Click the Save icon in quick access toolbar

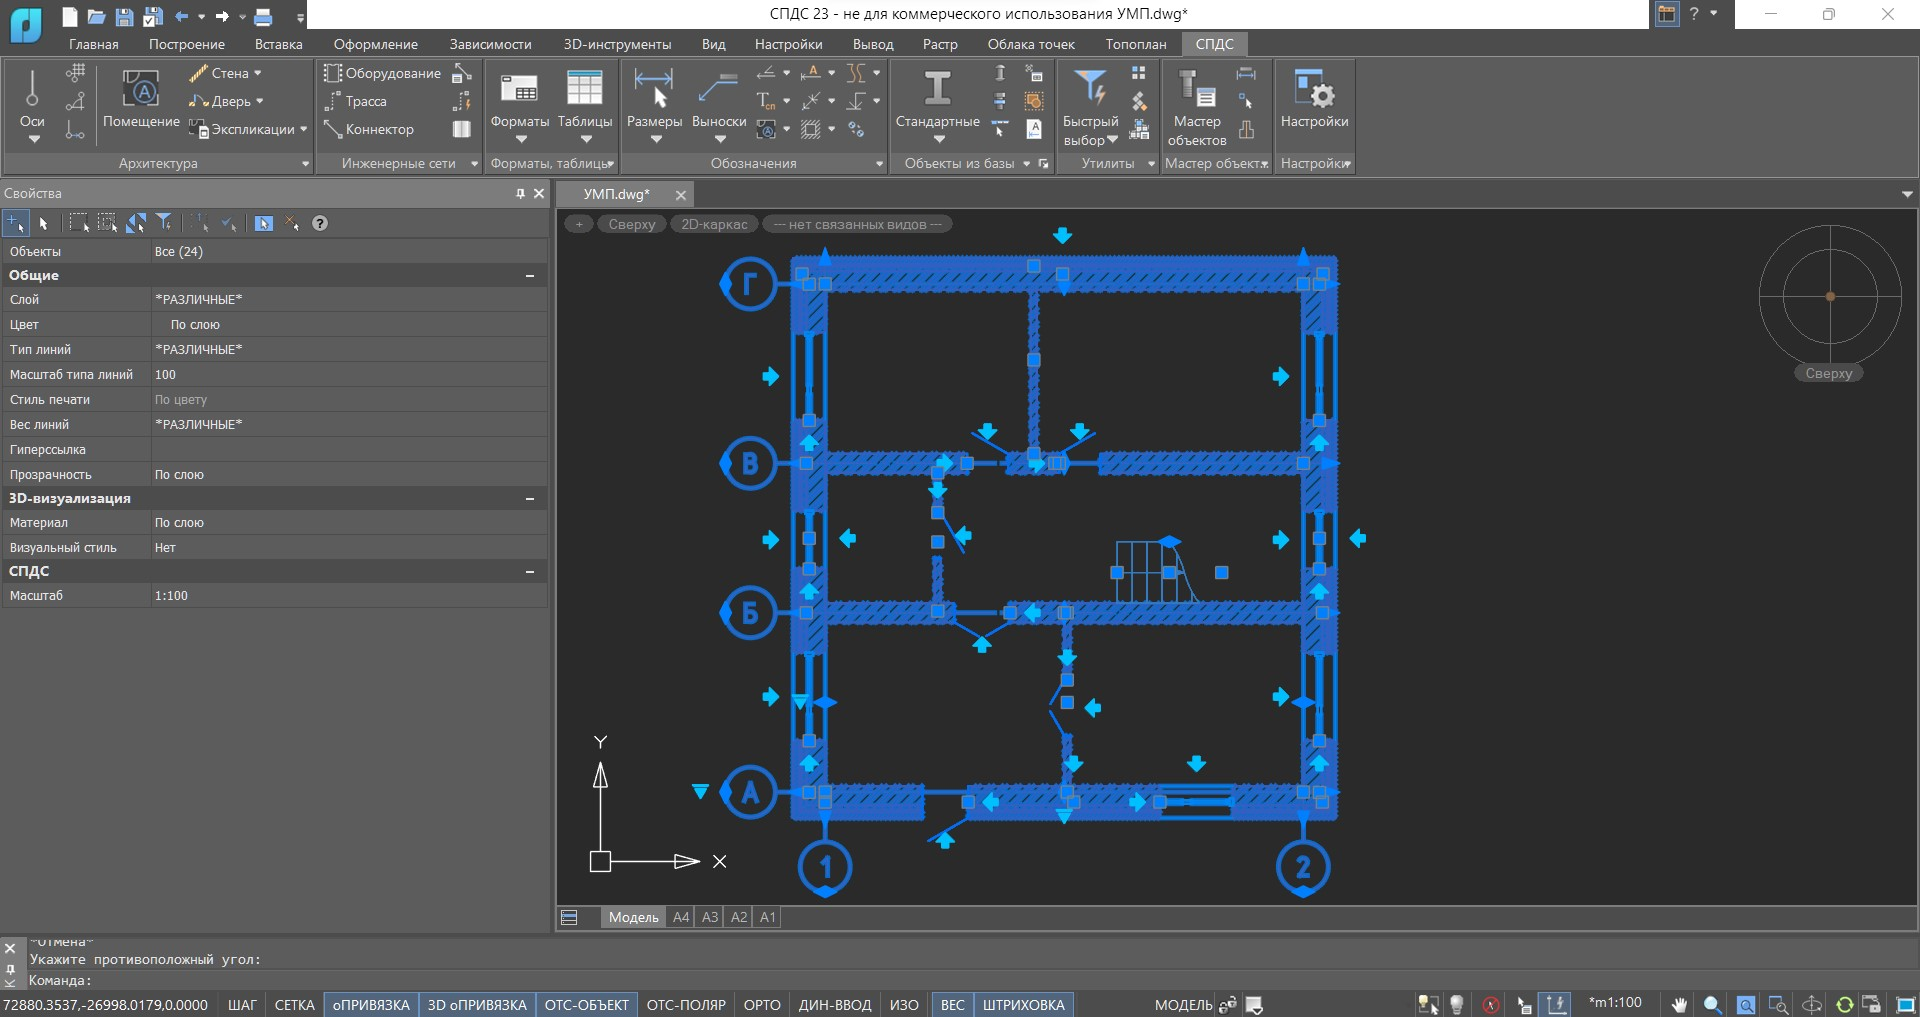tap(125, 16)
